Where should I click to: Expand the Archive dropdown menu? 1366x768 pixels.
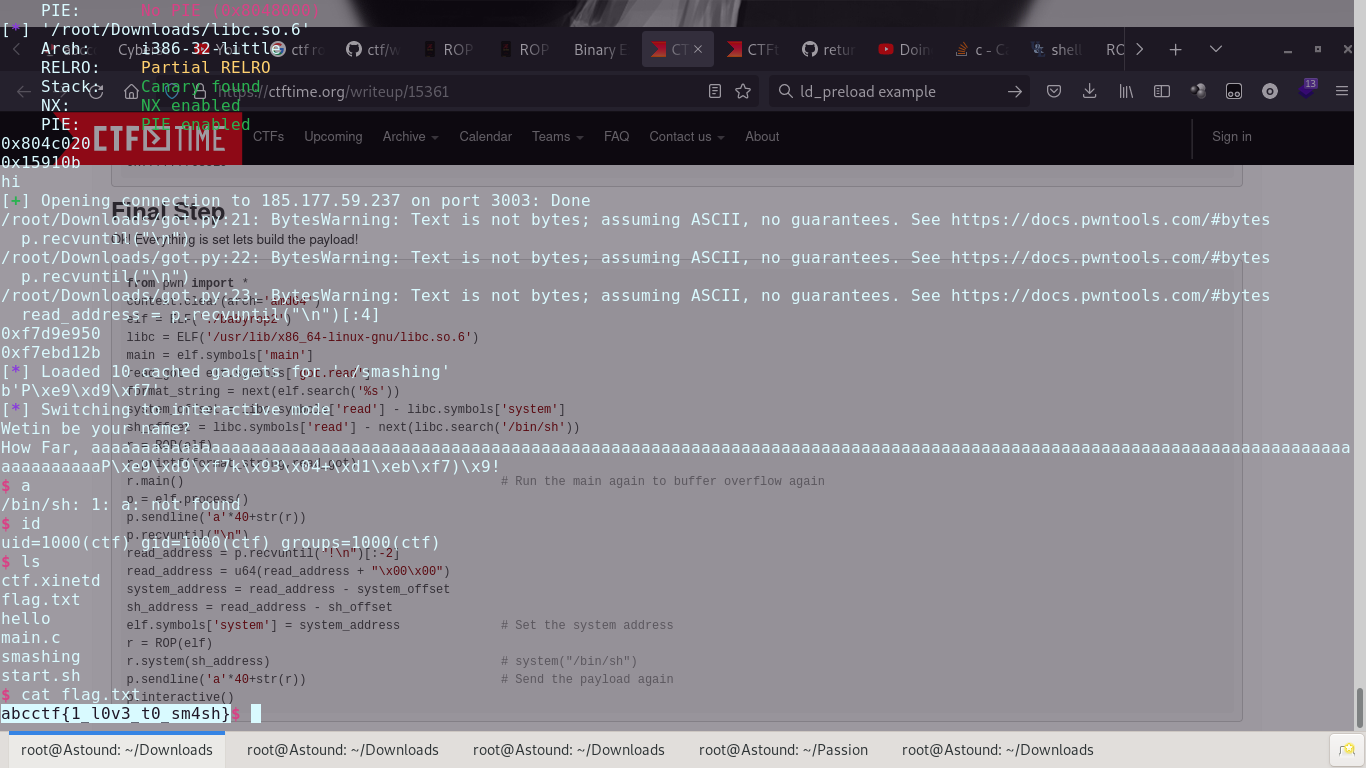[410, 136]
